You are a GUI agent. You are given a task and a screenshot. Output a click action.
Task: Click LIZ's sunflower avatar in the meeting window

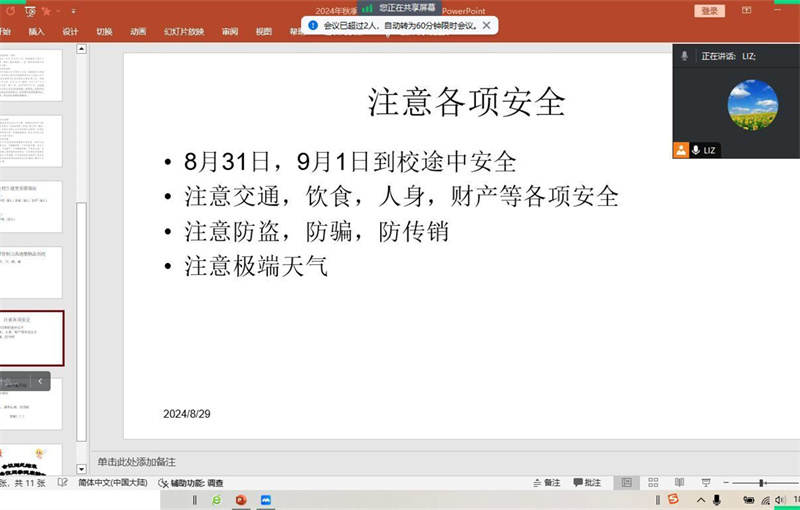tap(752, 104)
